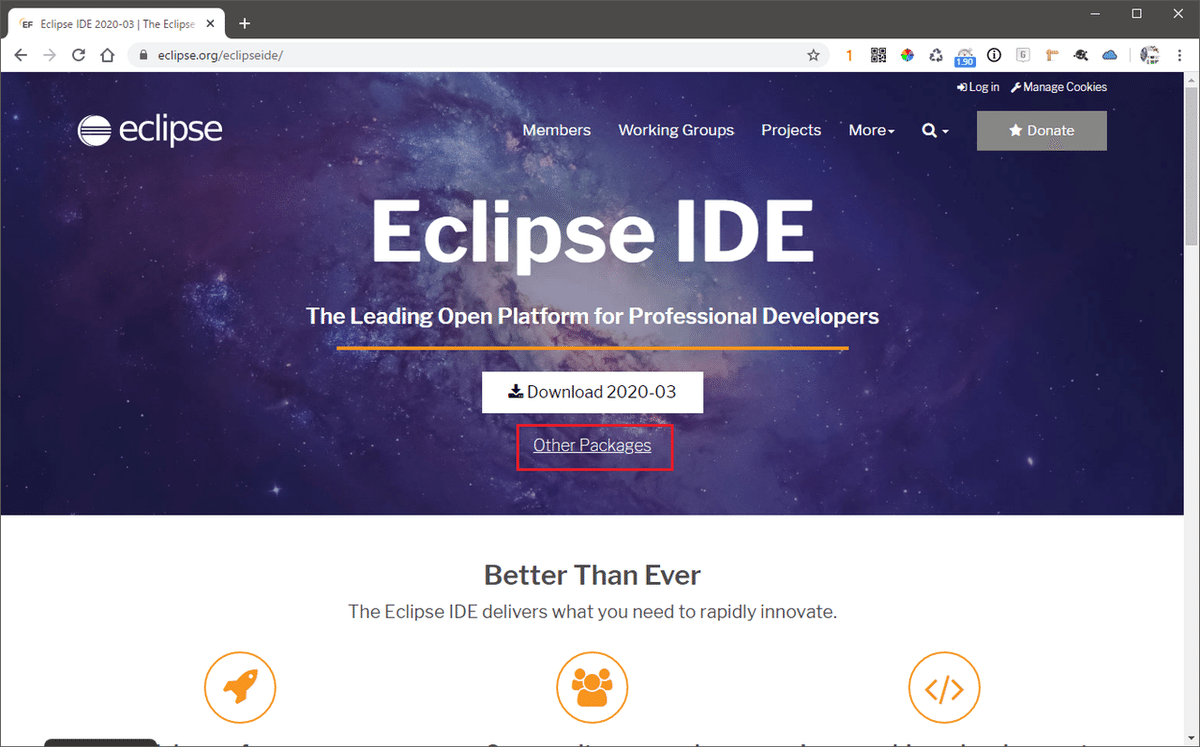The width and height of the screenshot is (1200, 747).
Task: Close the Eclipse IDE 2020-03 tab
Action: (210, 23)
